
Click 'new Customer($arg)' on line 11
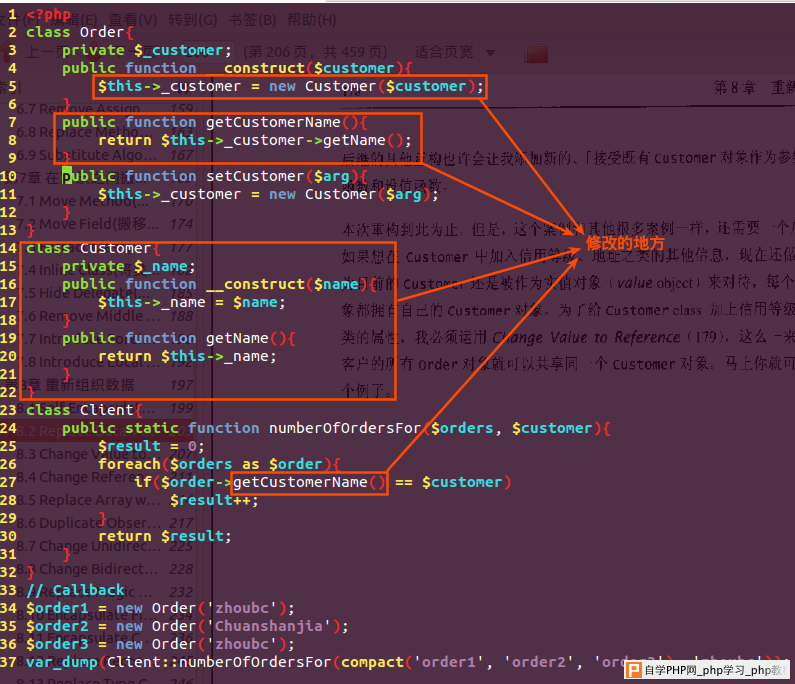point(350,194)
